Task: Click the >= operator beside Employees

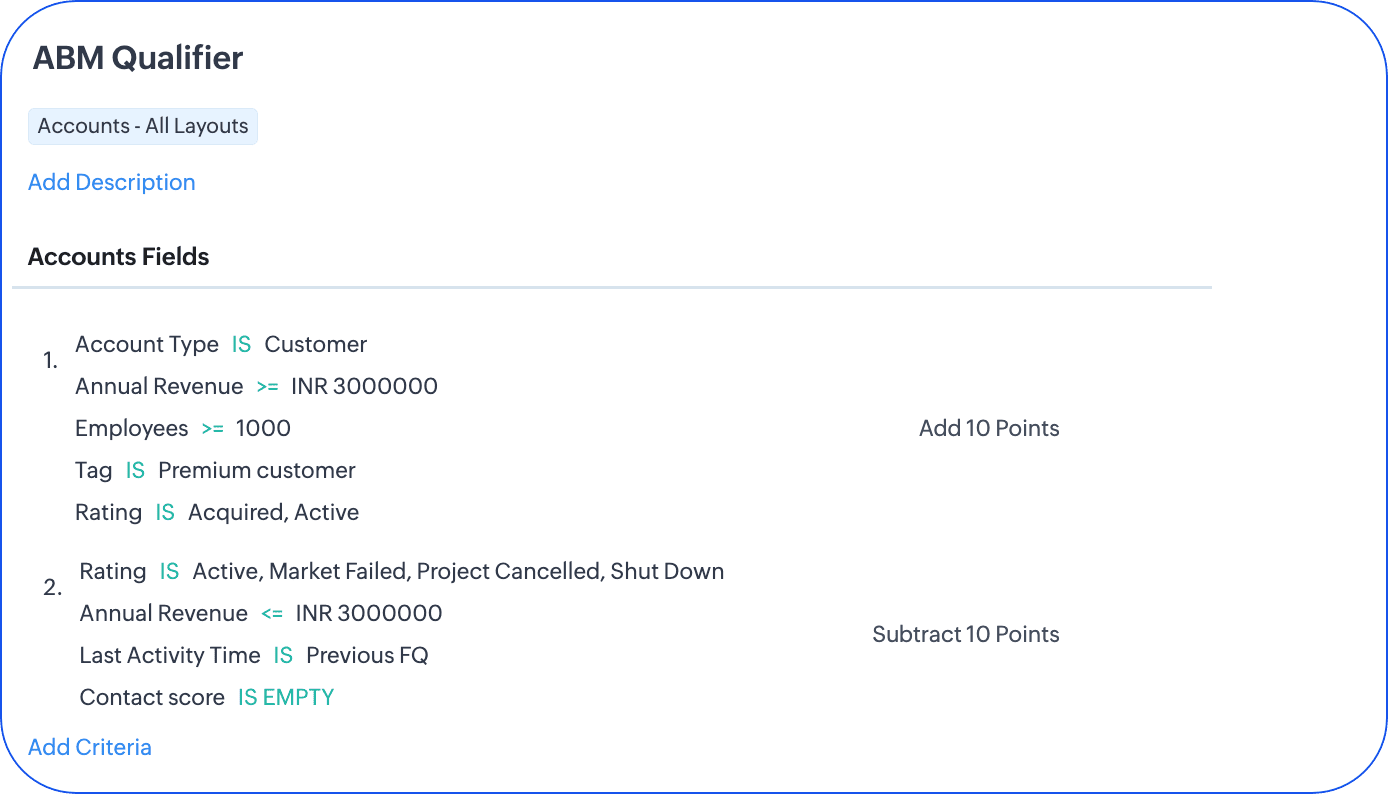Action: coord(212,428)
